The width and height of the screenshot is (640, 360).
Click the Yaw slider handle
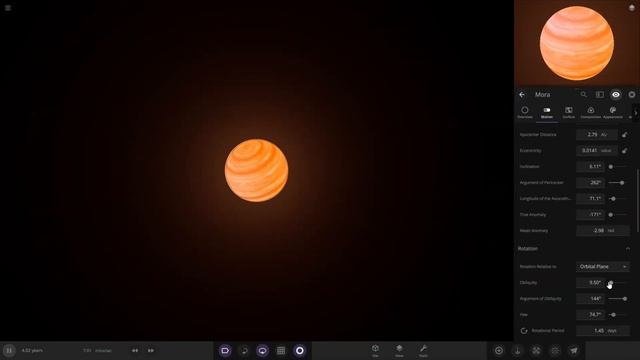613,315
